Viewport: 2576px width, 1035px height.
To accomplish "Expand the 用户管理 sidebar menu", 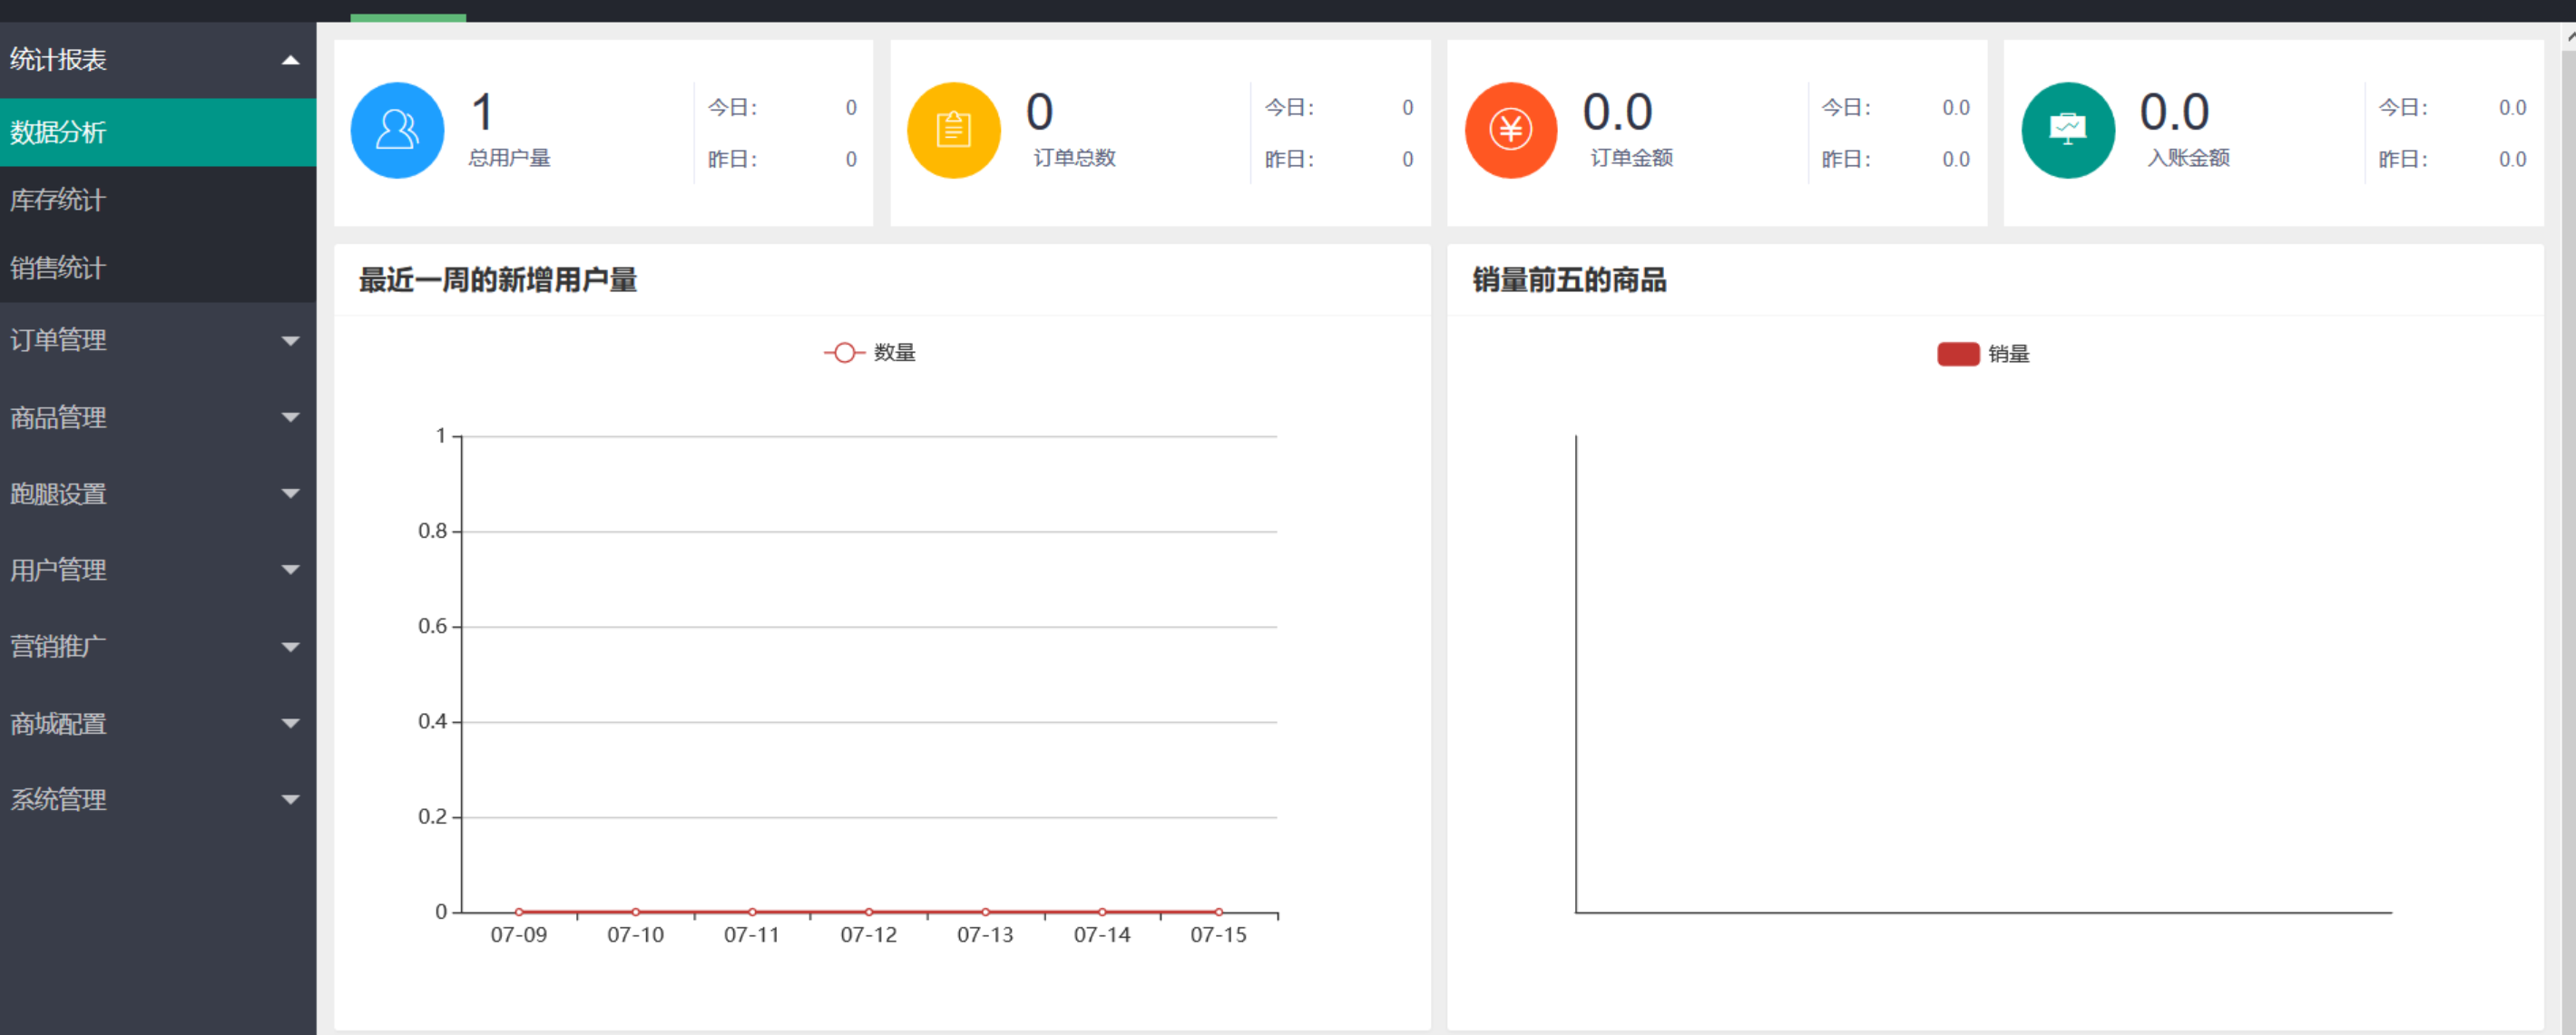I will (158, 570).
